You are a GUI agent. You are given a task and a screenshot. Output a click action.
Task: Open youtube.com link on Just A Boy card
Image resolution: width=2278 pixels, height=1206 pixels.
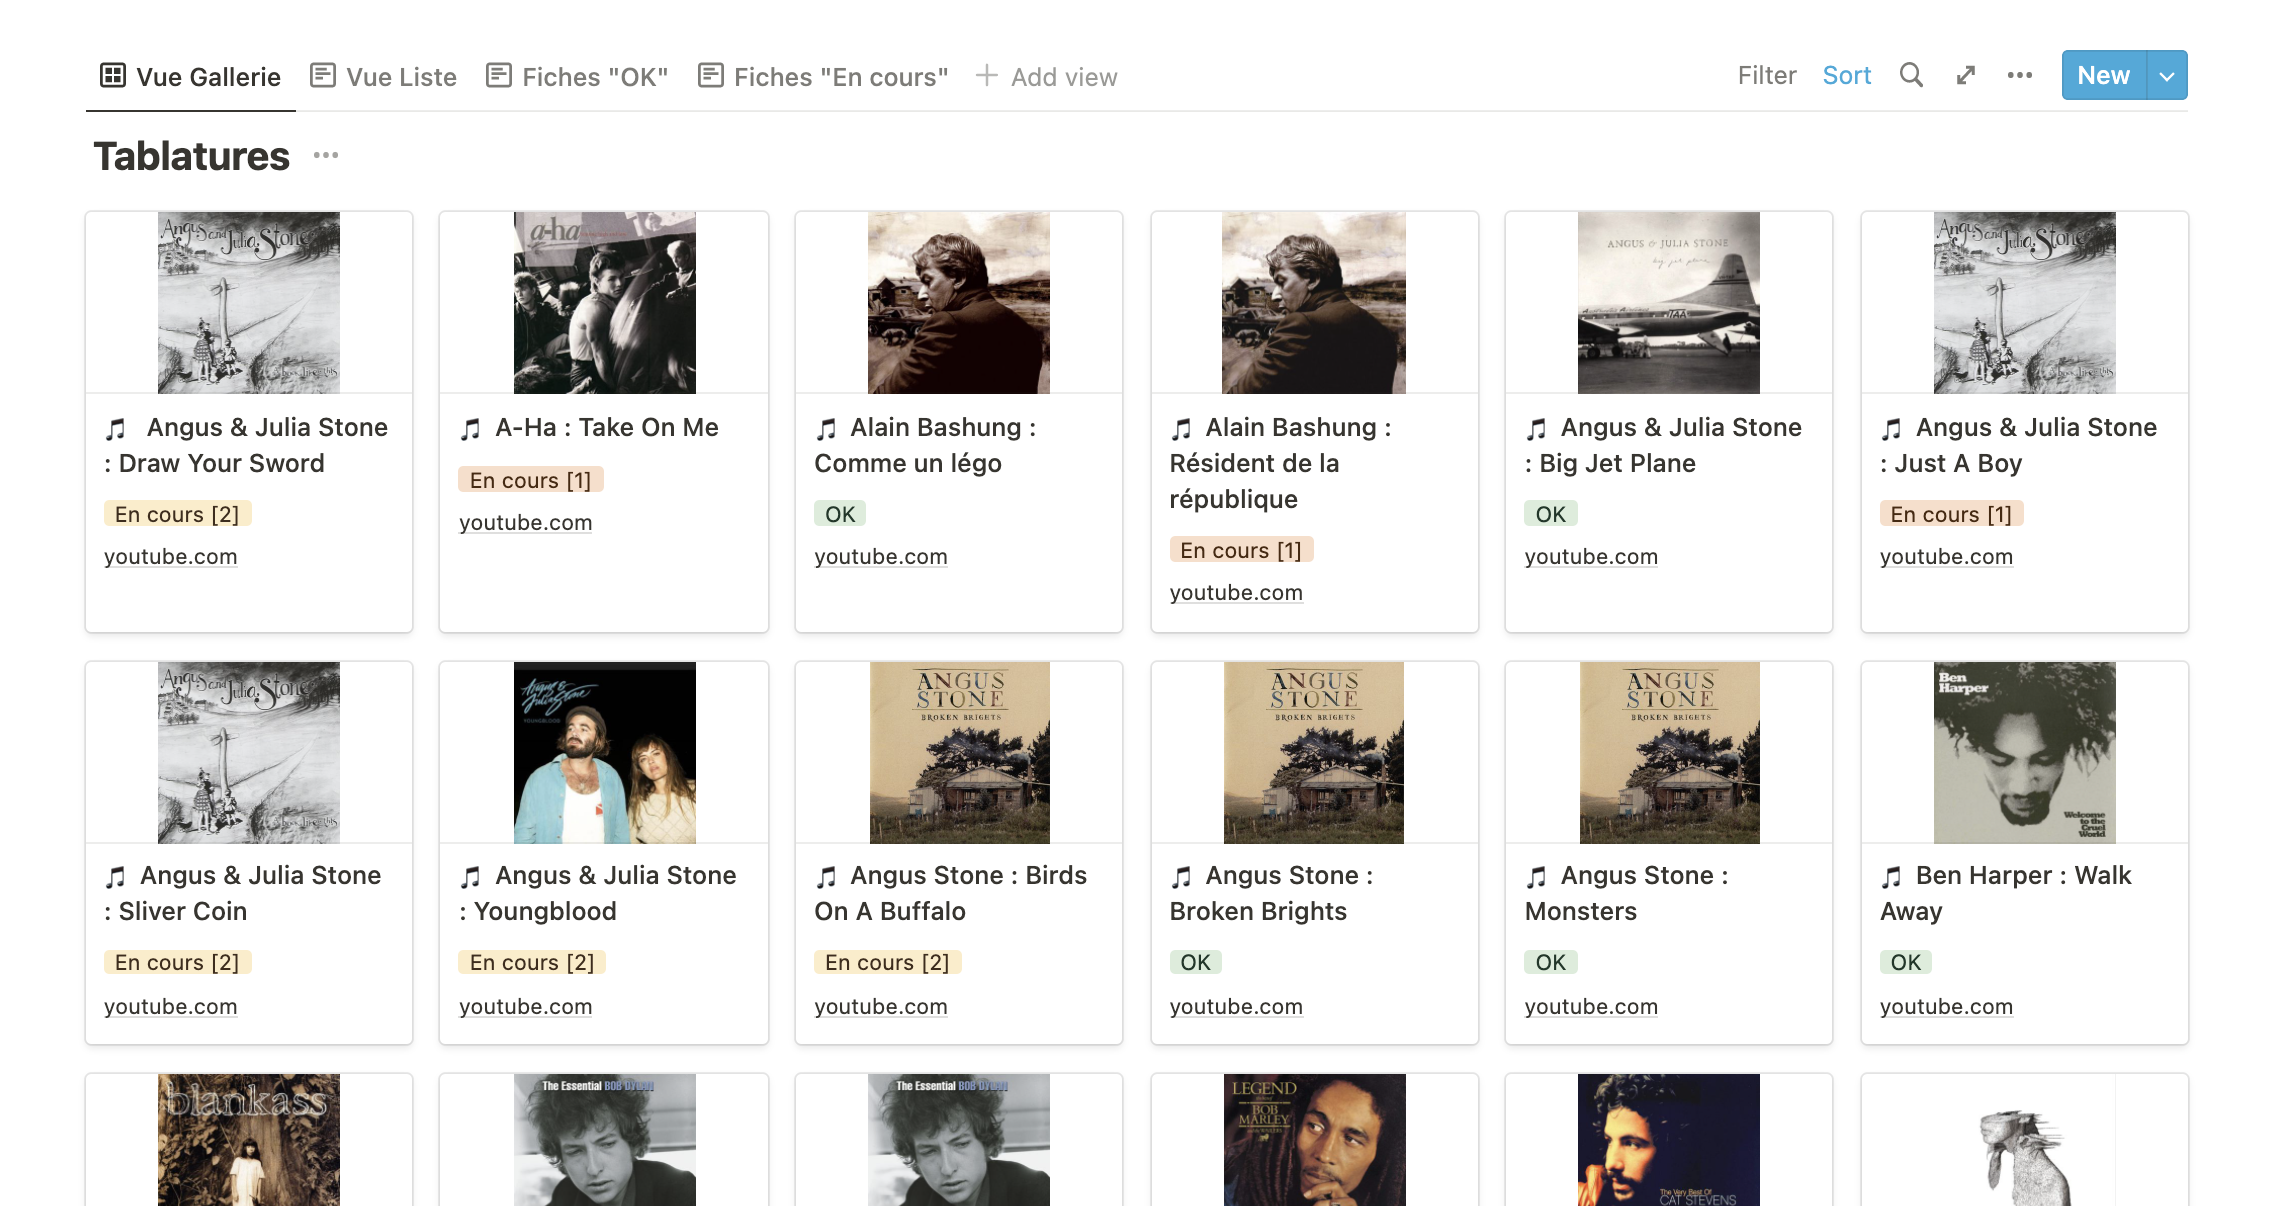[x=1946, y=556]
